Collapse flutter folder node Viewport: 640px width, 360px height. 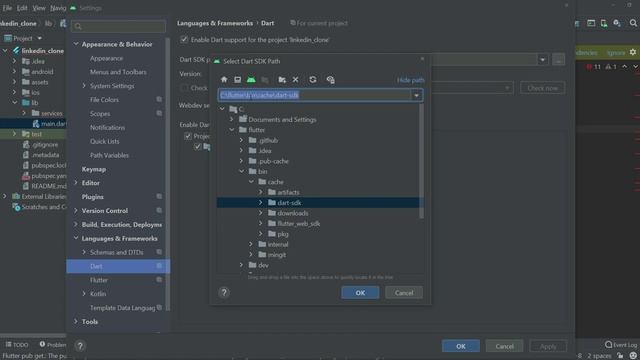click(232, 130)
